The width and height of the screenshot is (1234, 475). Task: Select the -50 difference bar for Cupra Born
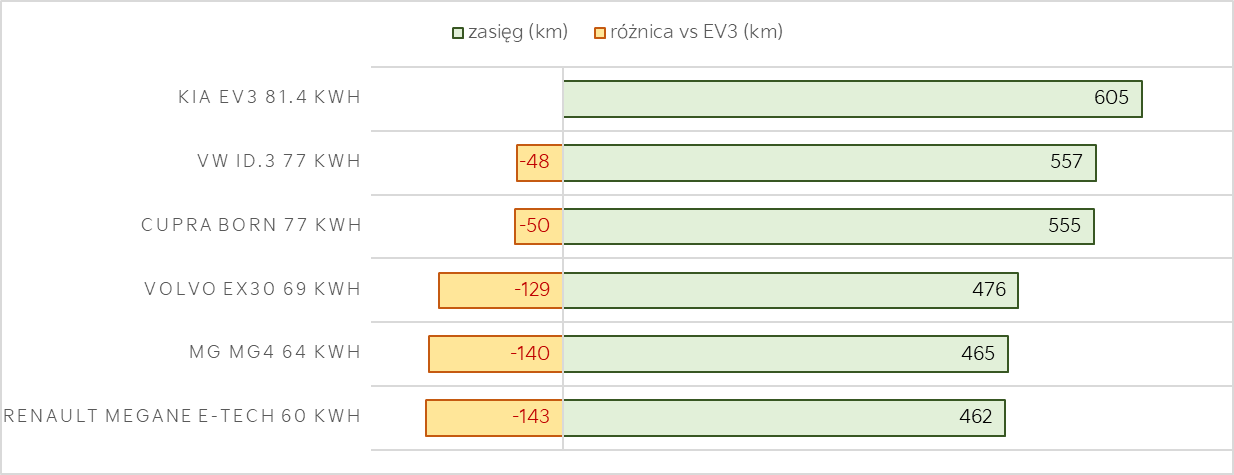[x=539, y=226]
